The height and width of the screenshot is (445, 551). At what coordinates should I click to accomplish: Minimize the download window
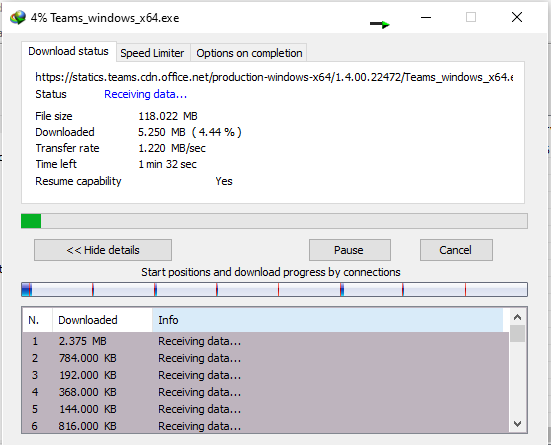tap(426, 17)
